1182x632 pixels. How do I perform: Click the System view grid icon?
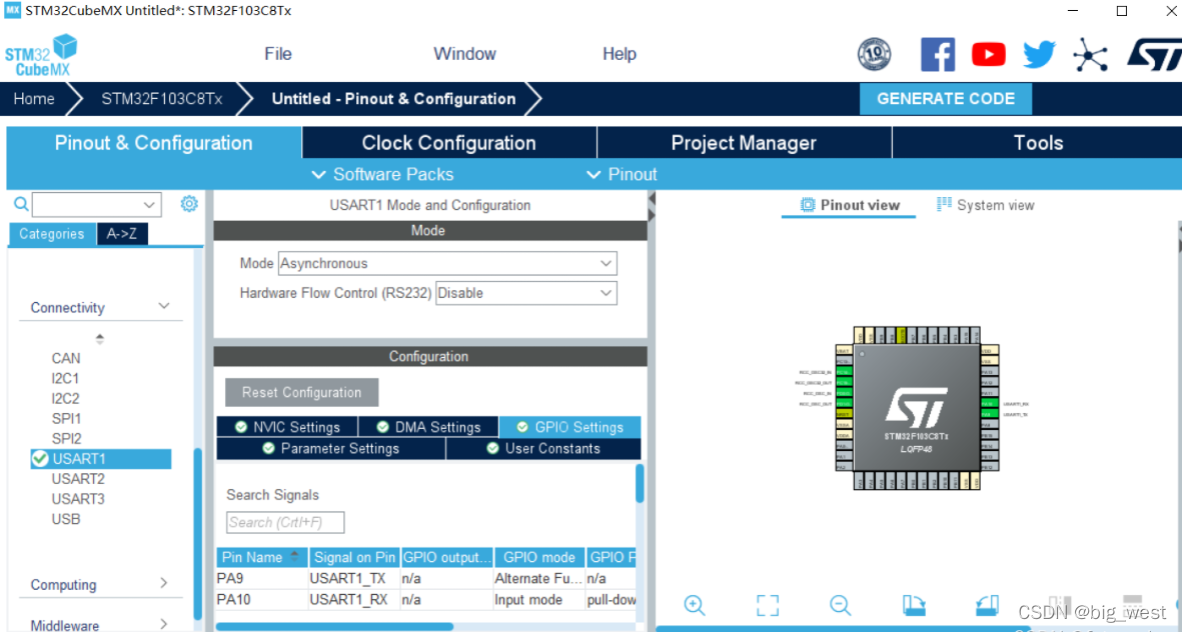(944, 204)
